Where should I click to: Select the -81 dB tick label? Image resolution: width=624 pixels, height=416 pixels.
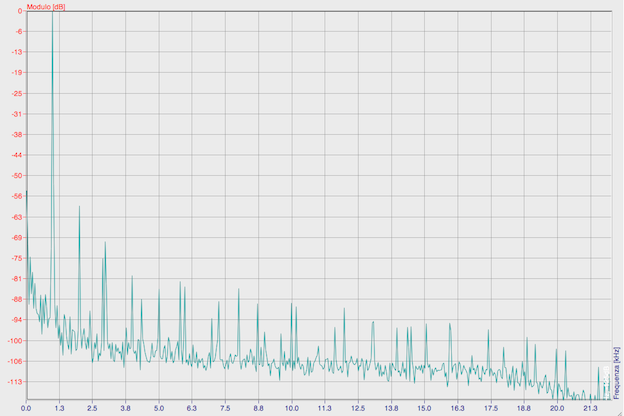point(17,279)
